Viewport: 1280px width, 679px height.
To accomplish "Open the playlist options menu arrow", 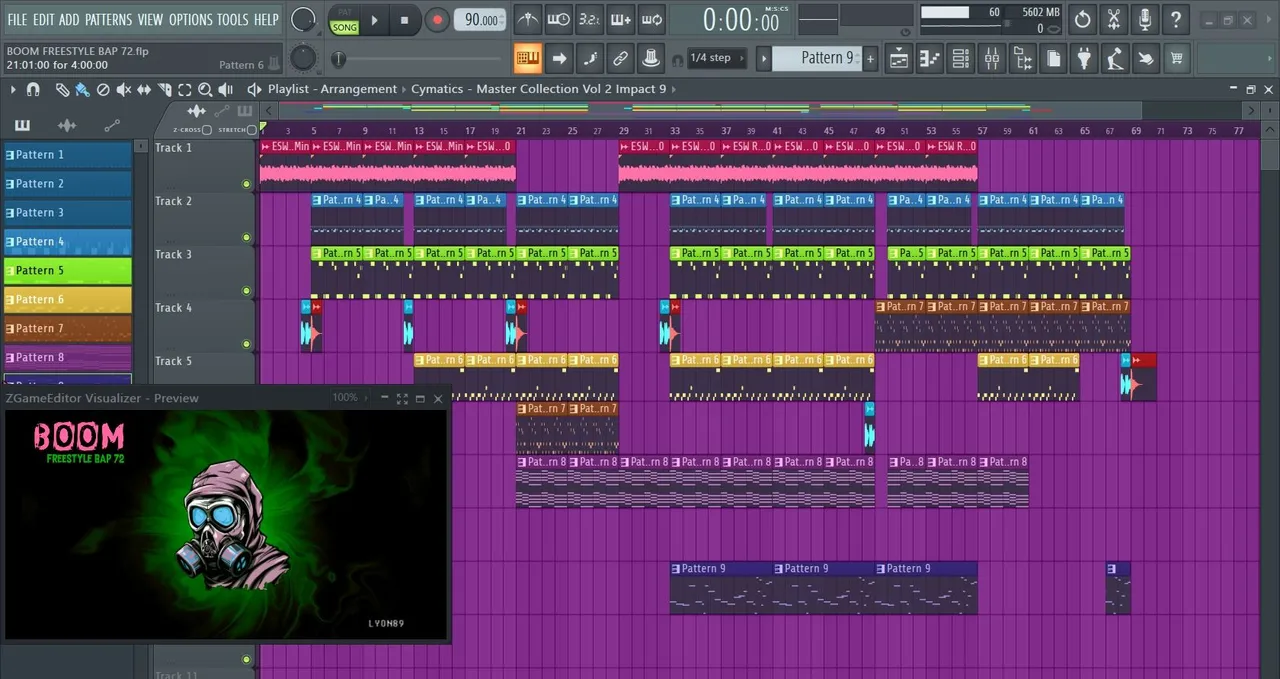I will [x=13, y=89].
